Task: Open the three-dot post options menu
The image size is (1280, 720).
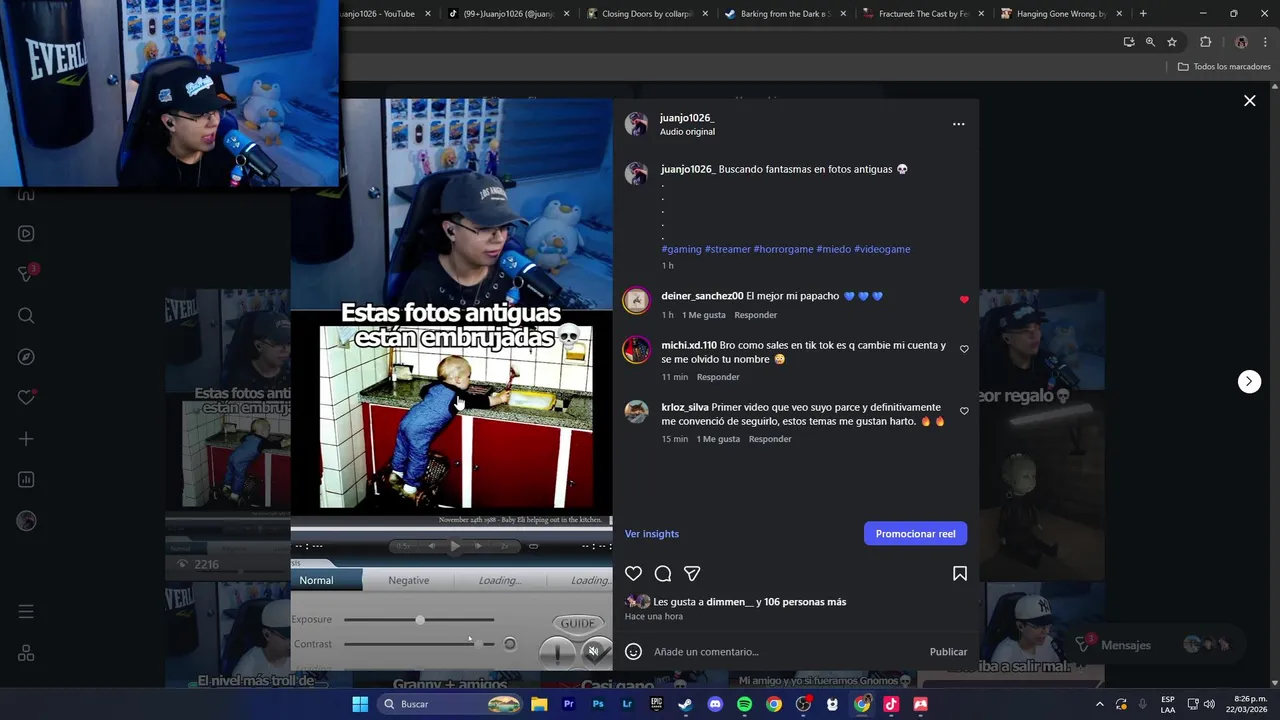Action: [958, 124]
